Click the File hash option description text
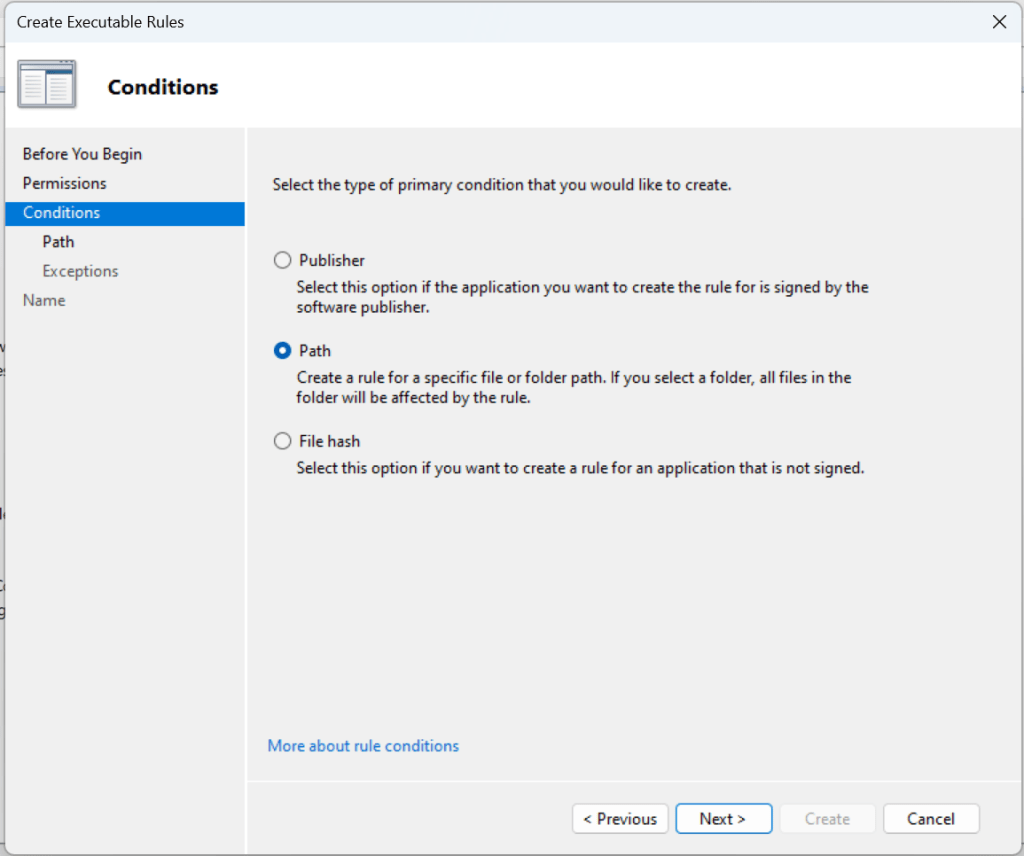 pos(579,468)
